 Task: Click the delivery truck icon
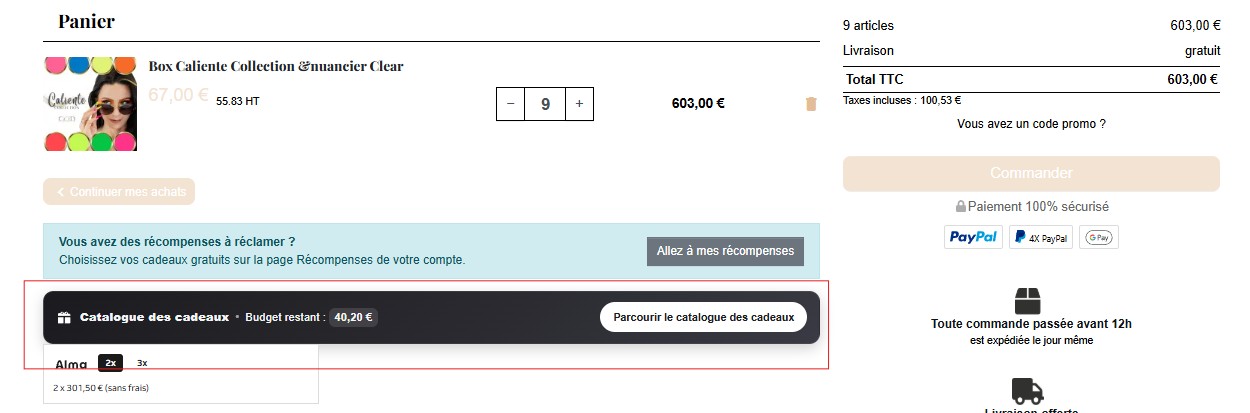(1028, 391)
